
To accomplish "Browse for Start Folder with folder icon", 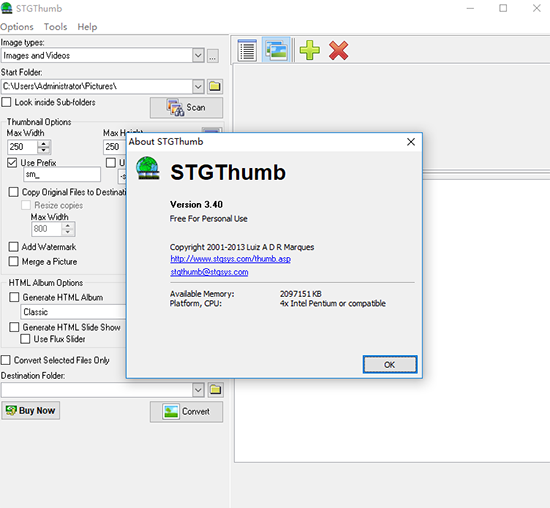I will pyautogui.click(x=215, y=86).
